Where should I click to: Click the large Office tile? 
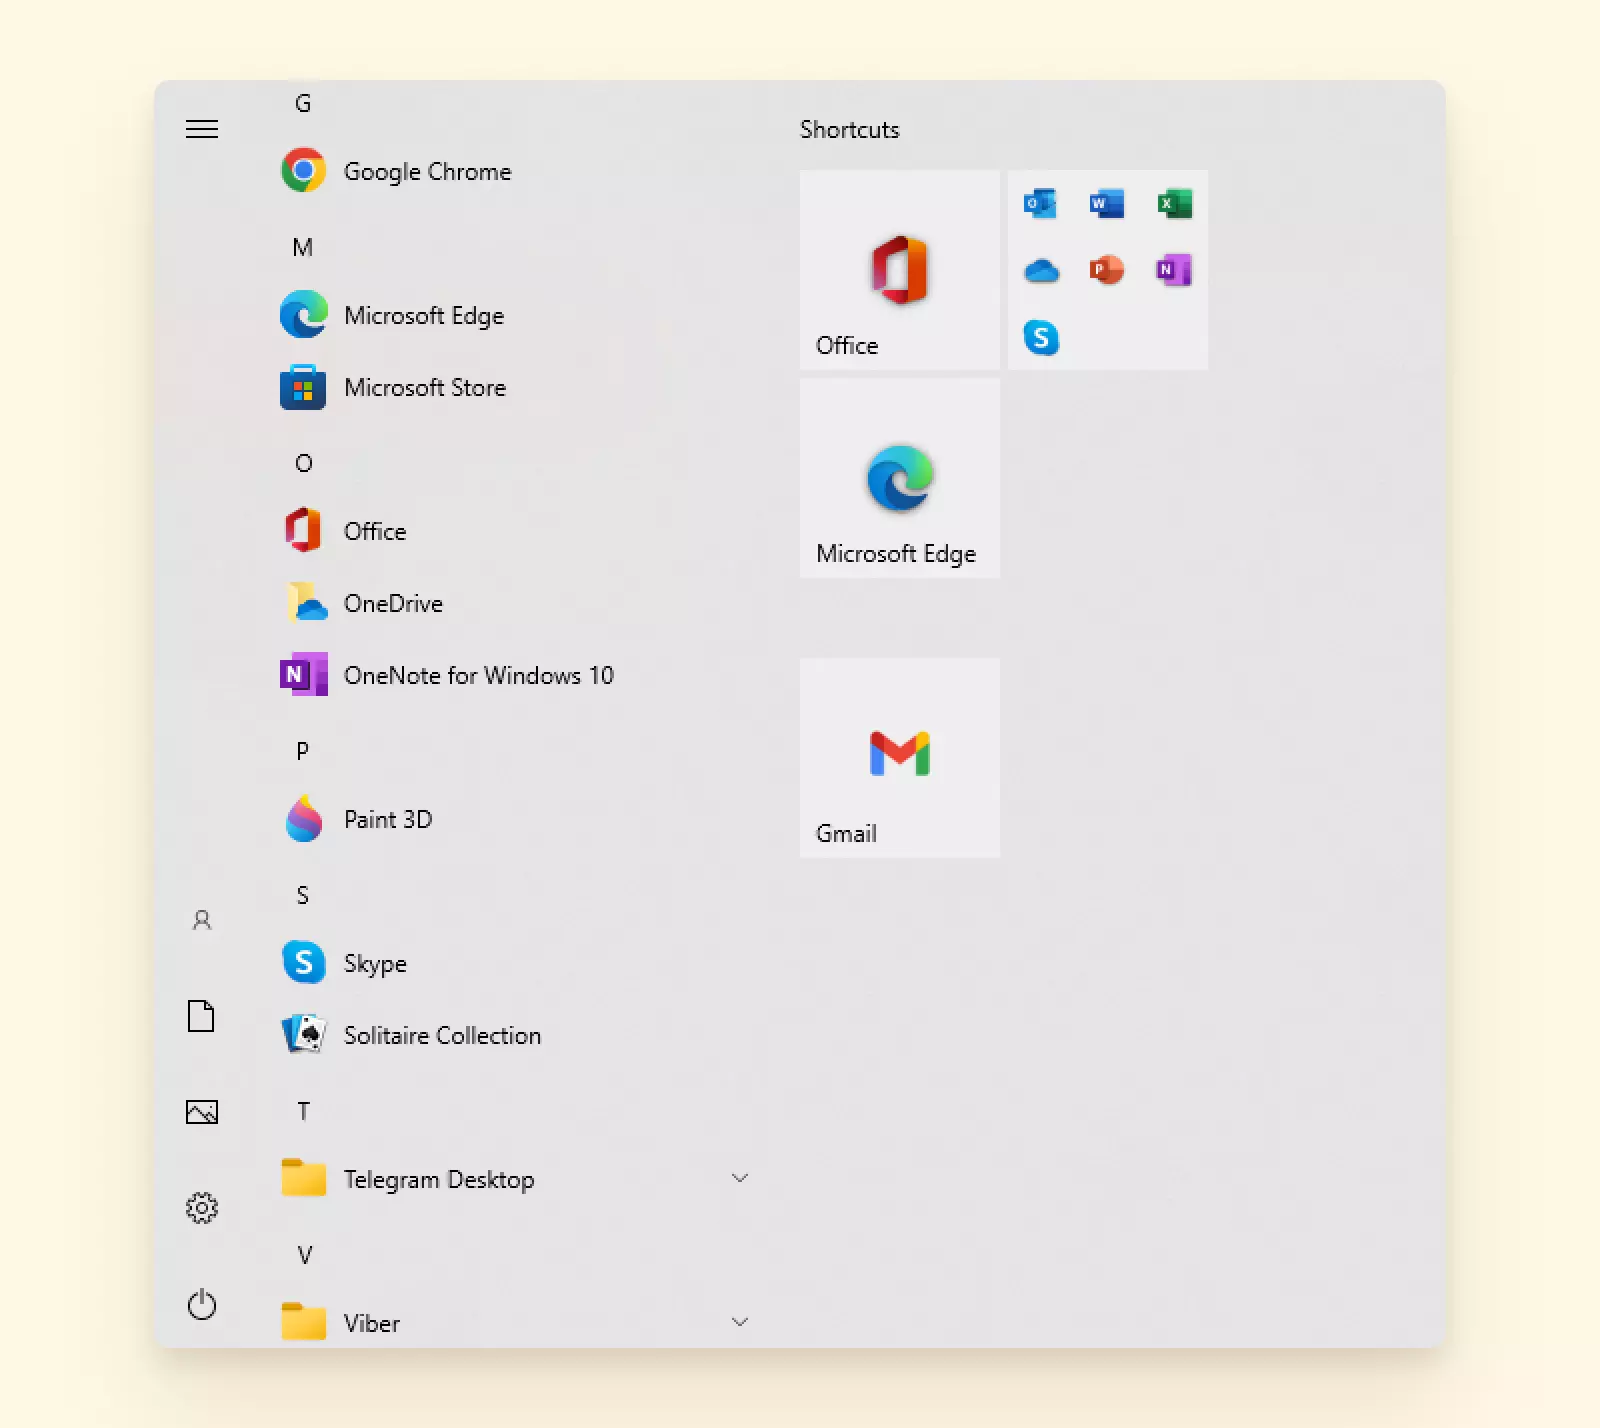click(900, 270)
